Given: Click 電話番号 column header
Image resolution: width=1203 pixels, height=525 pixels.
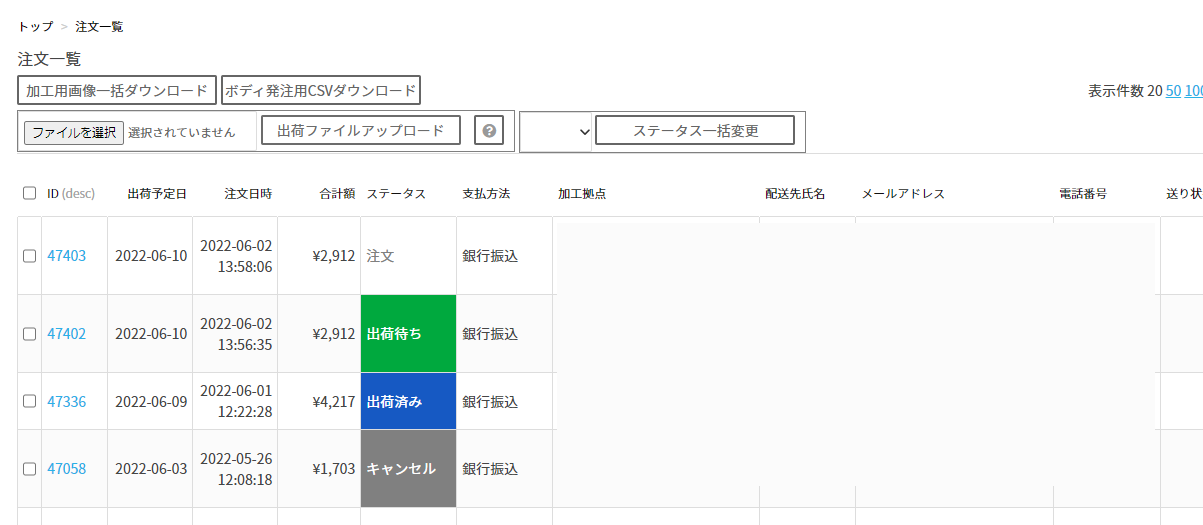Looking at the screenshot, I should pos(1083,193).
